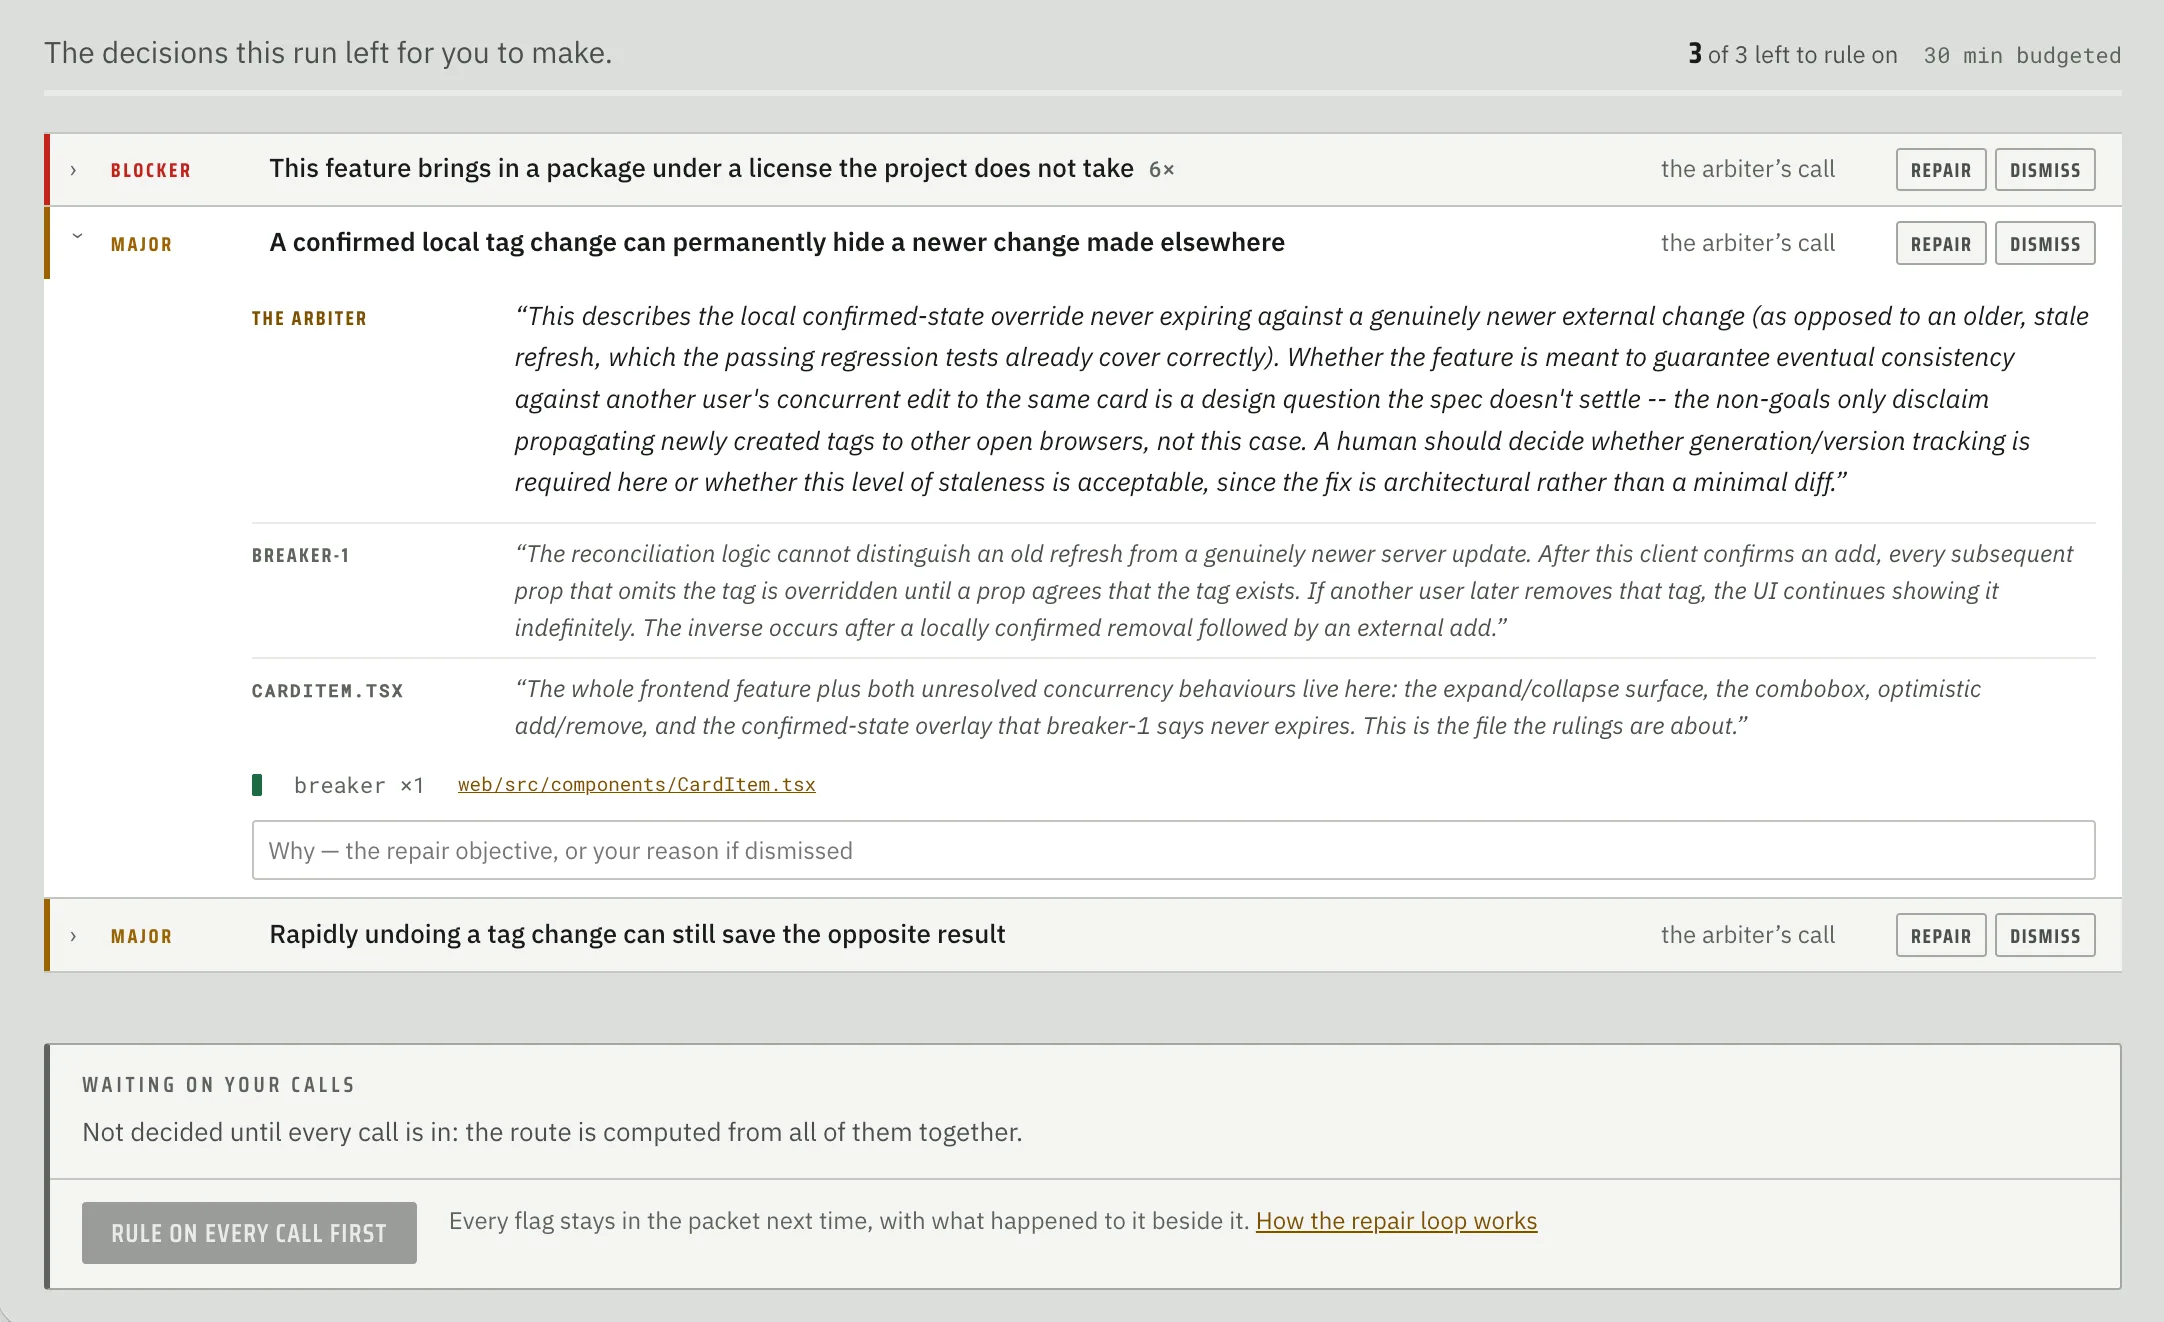
Task: Open How the repair loop works link
Action: click(x=1396, y=1221)
